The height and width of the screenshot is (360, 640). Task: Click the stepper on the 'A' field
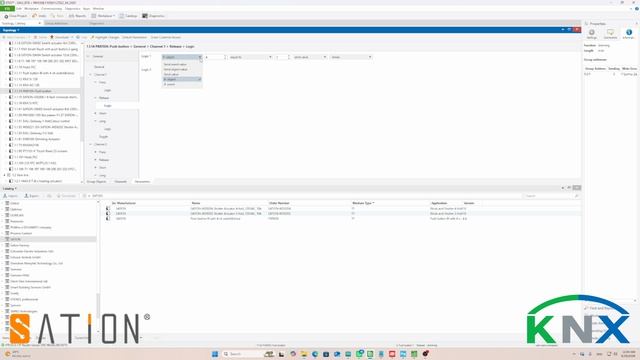tap(224, 57)
